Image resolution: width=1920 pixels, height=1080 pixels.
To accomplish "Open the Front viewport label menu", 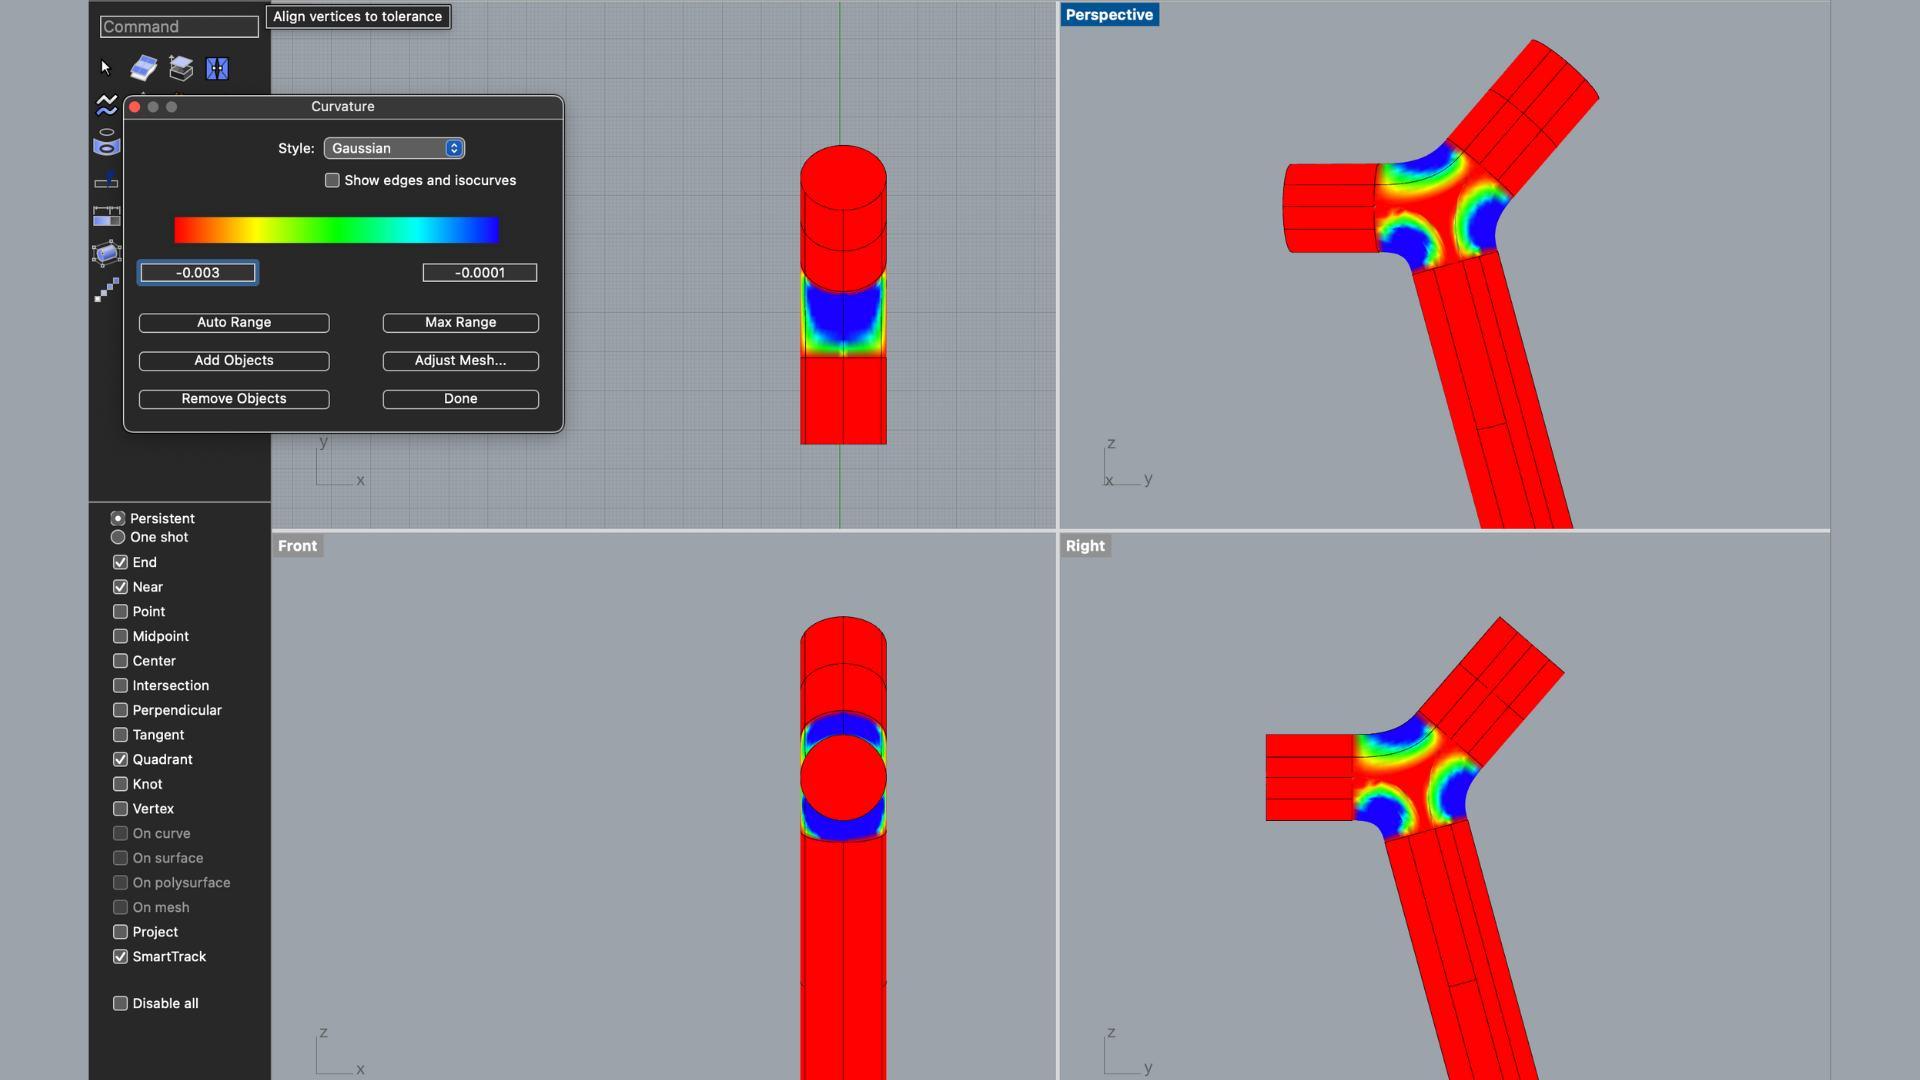I will 297,546.
